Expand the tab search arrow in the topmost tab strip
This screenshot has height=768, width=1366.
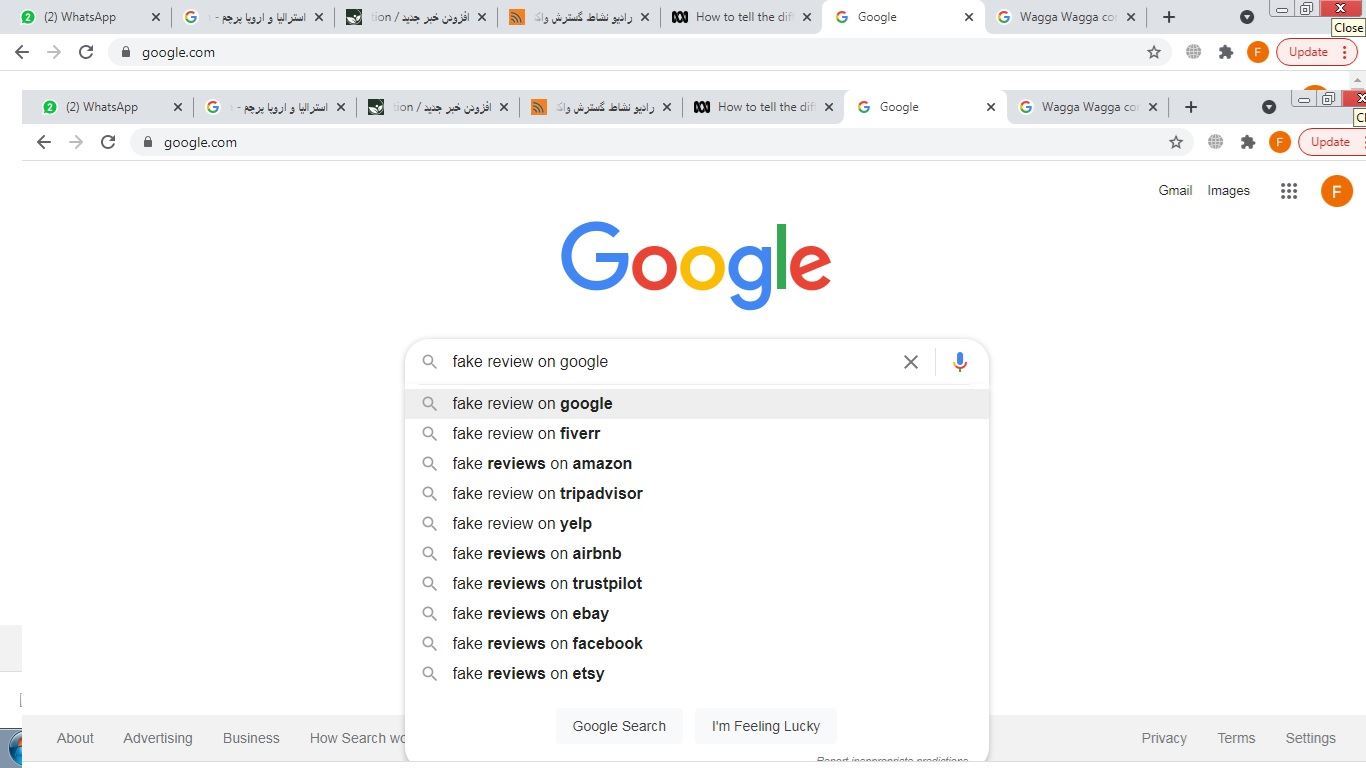[x=1247, y=17]
